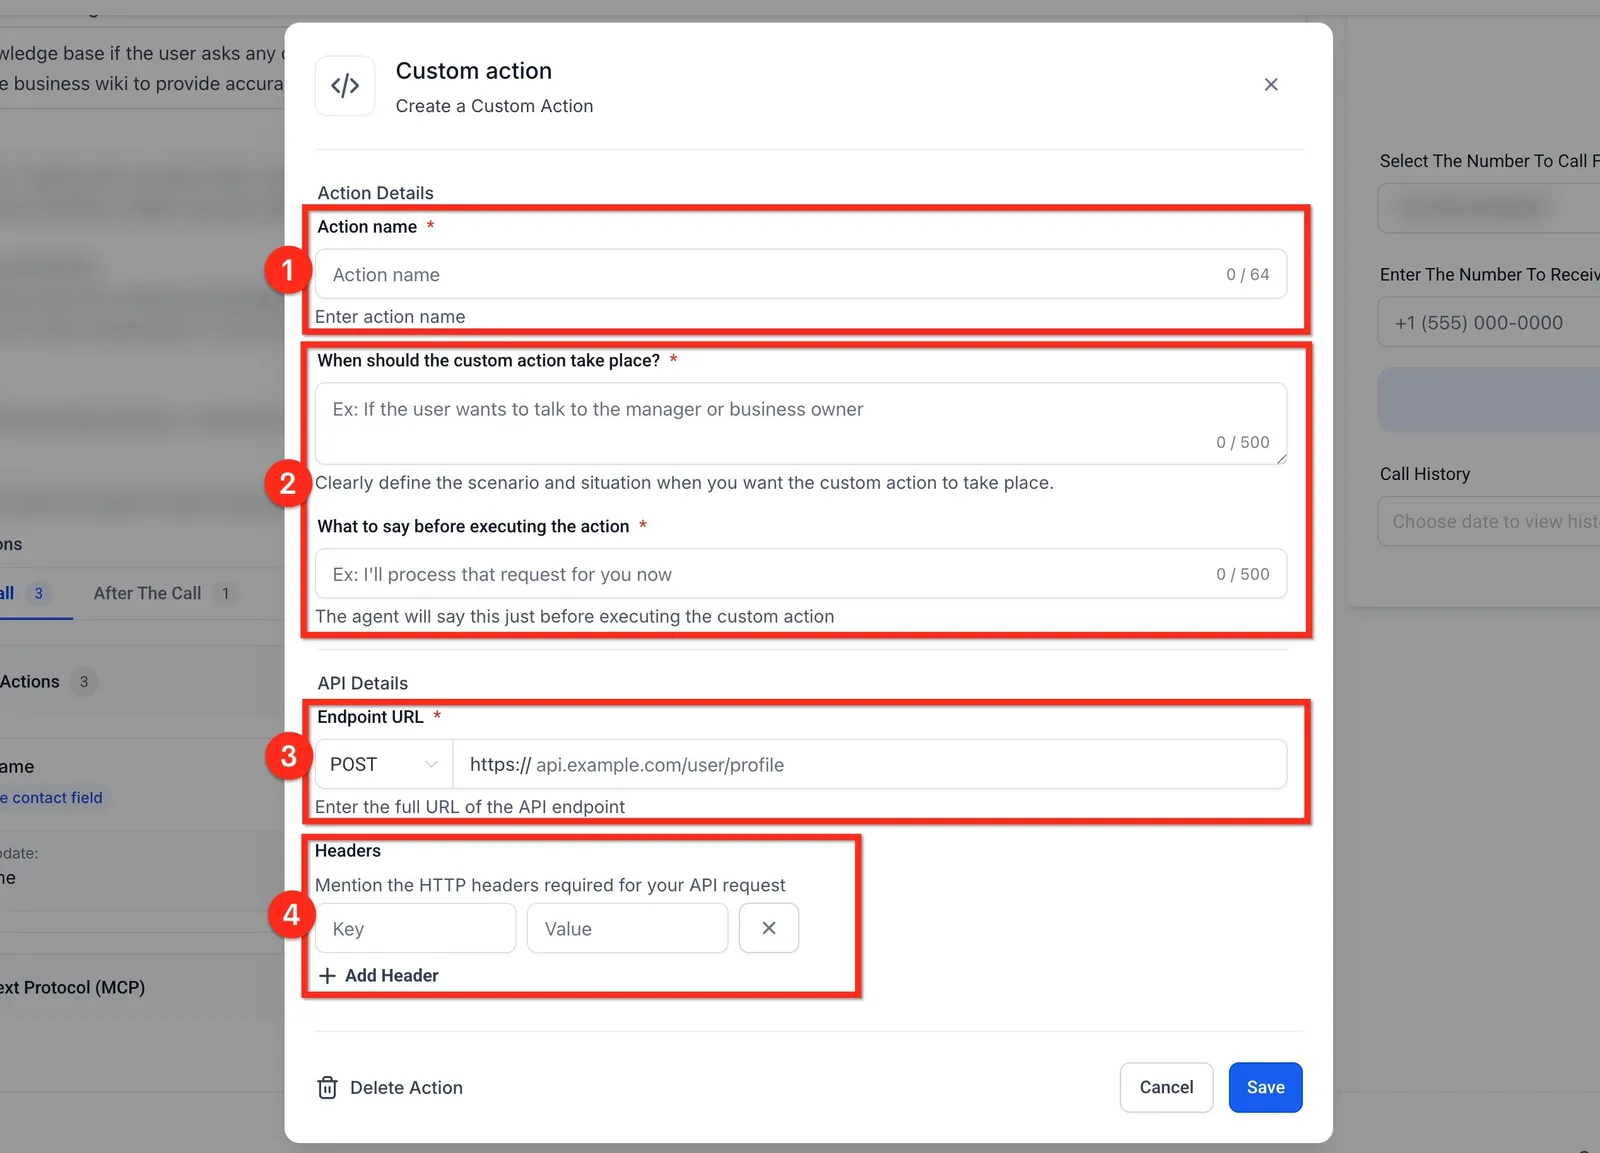This screenshot has height=1153, width=1600.
Task: Click the dropdown chevron next to POST
Action: [x=431, y=764]
